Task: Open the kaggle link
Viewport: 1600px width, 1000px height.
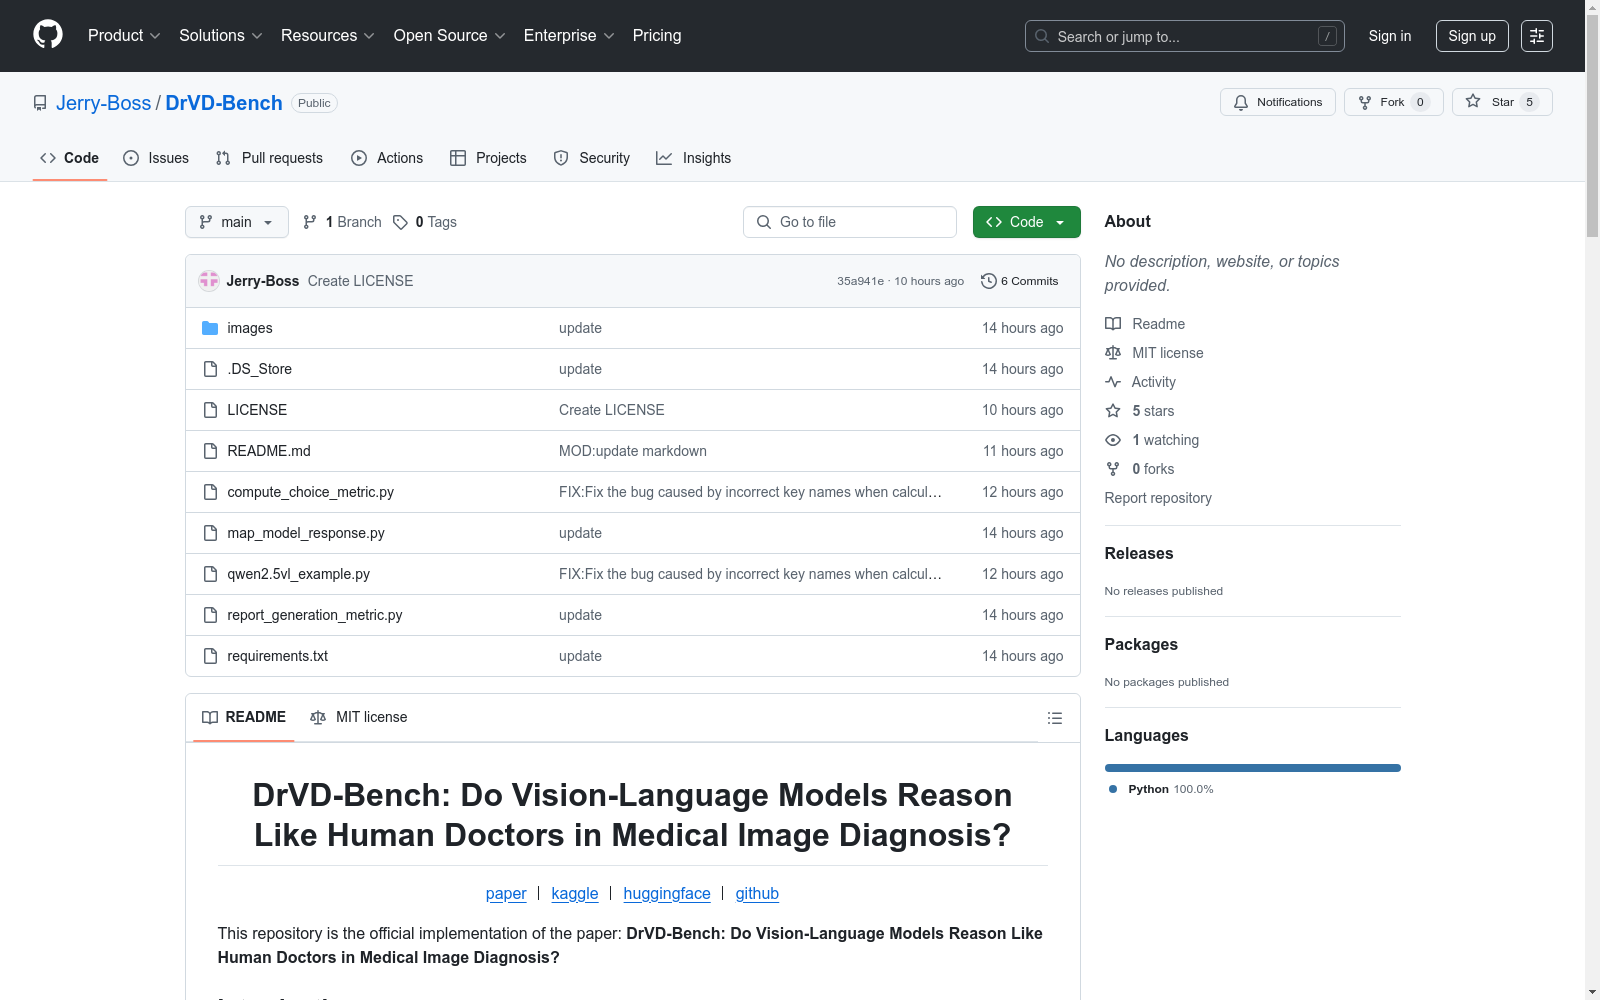Action: click(x=575, y=893)
